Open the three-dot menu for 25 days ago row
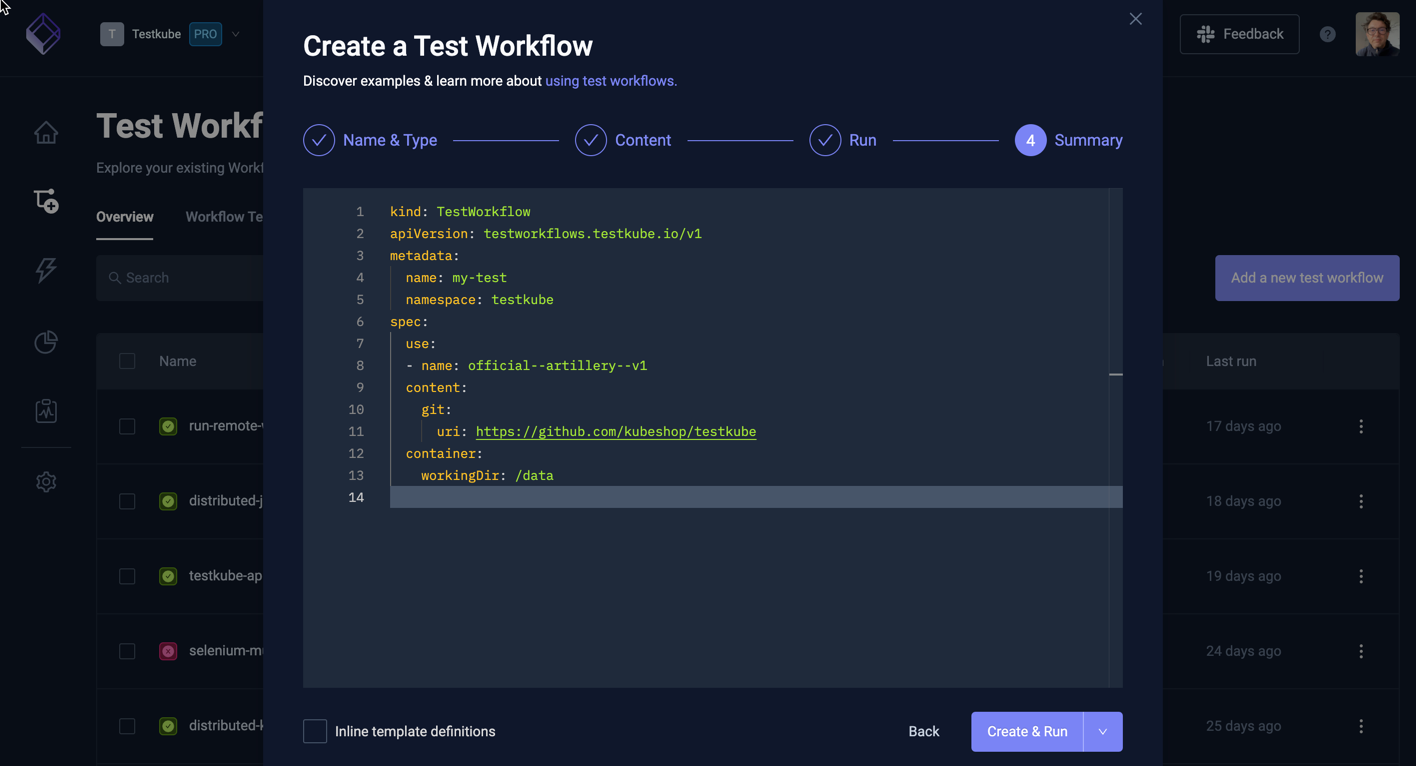The height and width of the screenshot is (766, 1416). [1361, 726]
